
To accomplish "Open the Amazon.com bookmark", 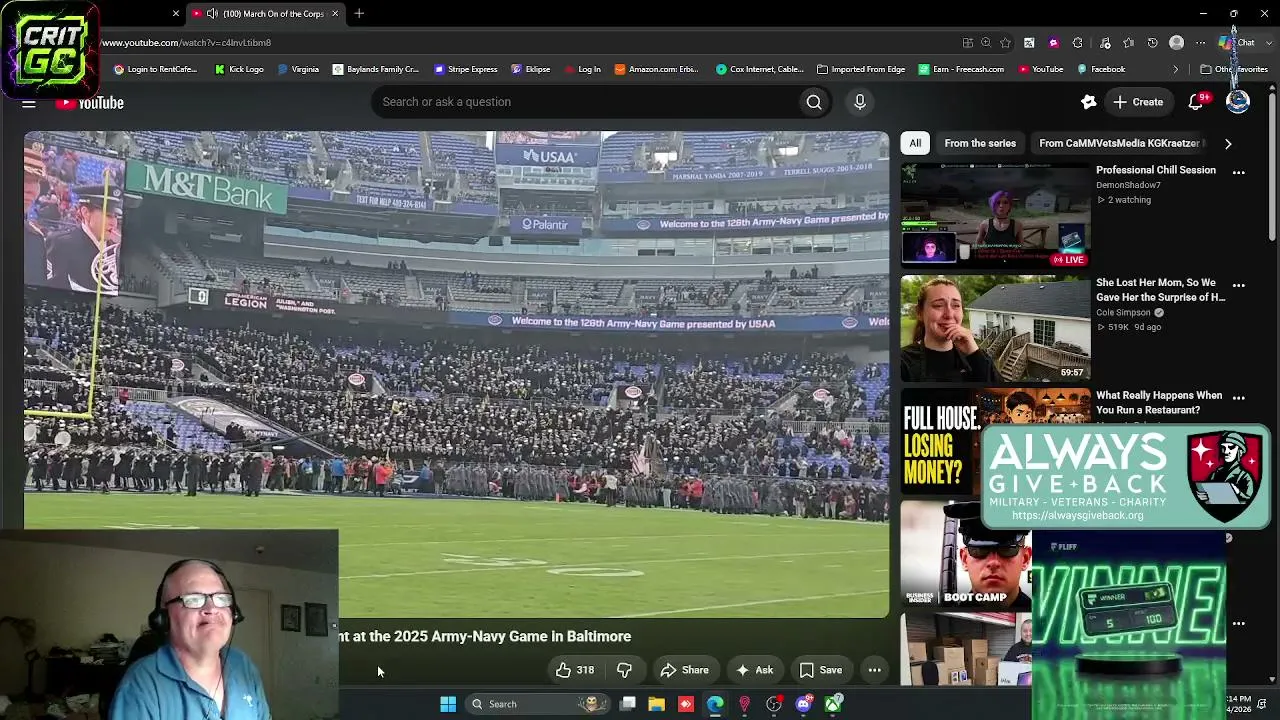I will click(656, 70).
